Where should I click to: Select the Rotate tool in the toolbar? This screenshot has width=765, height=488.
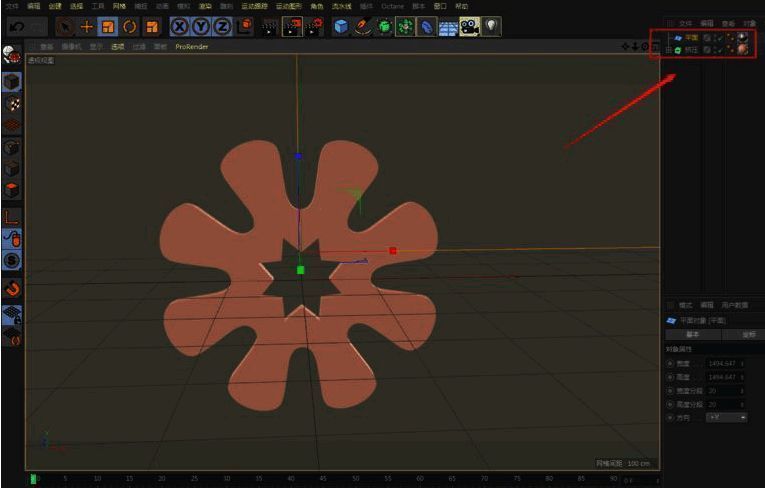coord(130,27)
